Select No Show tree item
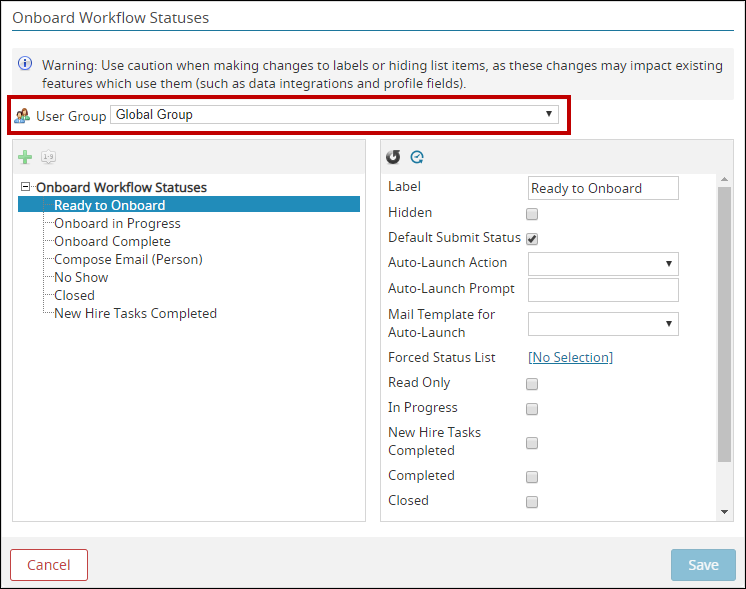746x589 pixels. pos(81,277)
